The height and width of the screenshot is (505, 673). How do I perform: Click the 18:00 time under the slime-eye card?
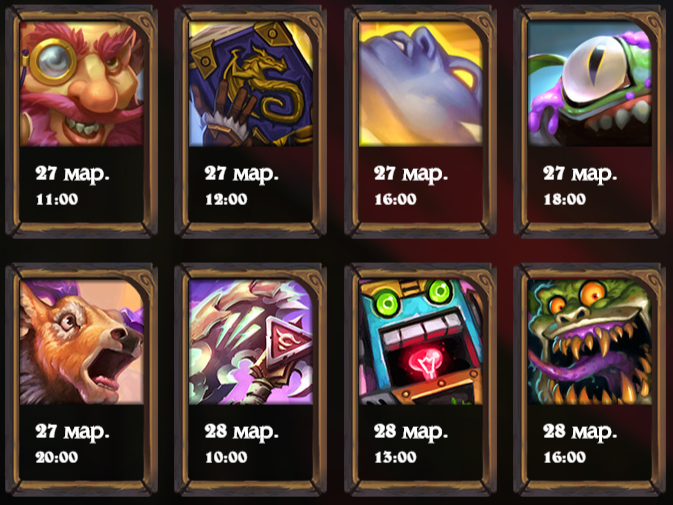[564, 200]
